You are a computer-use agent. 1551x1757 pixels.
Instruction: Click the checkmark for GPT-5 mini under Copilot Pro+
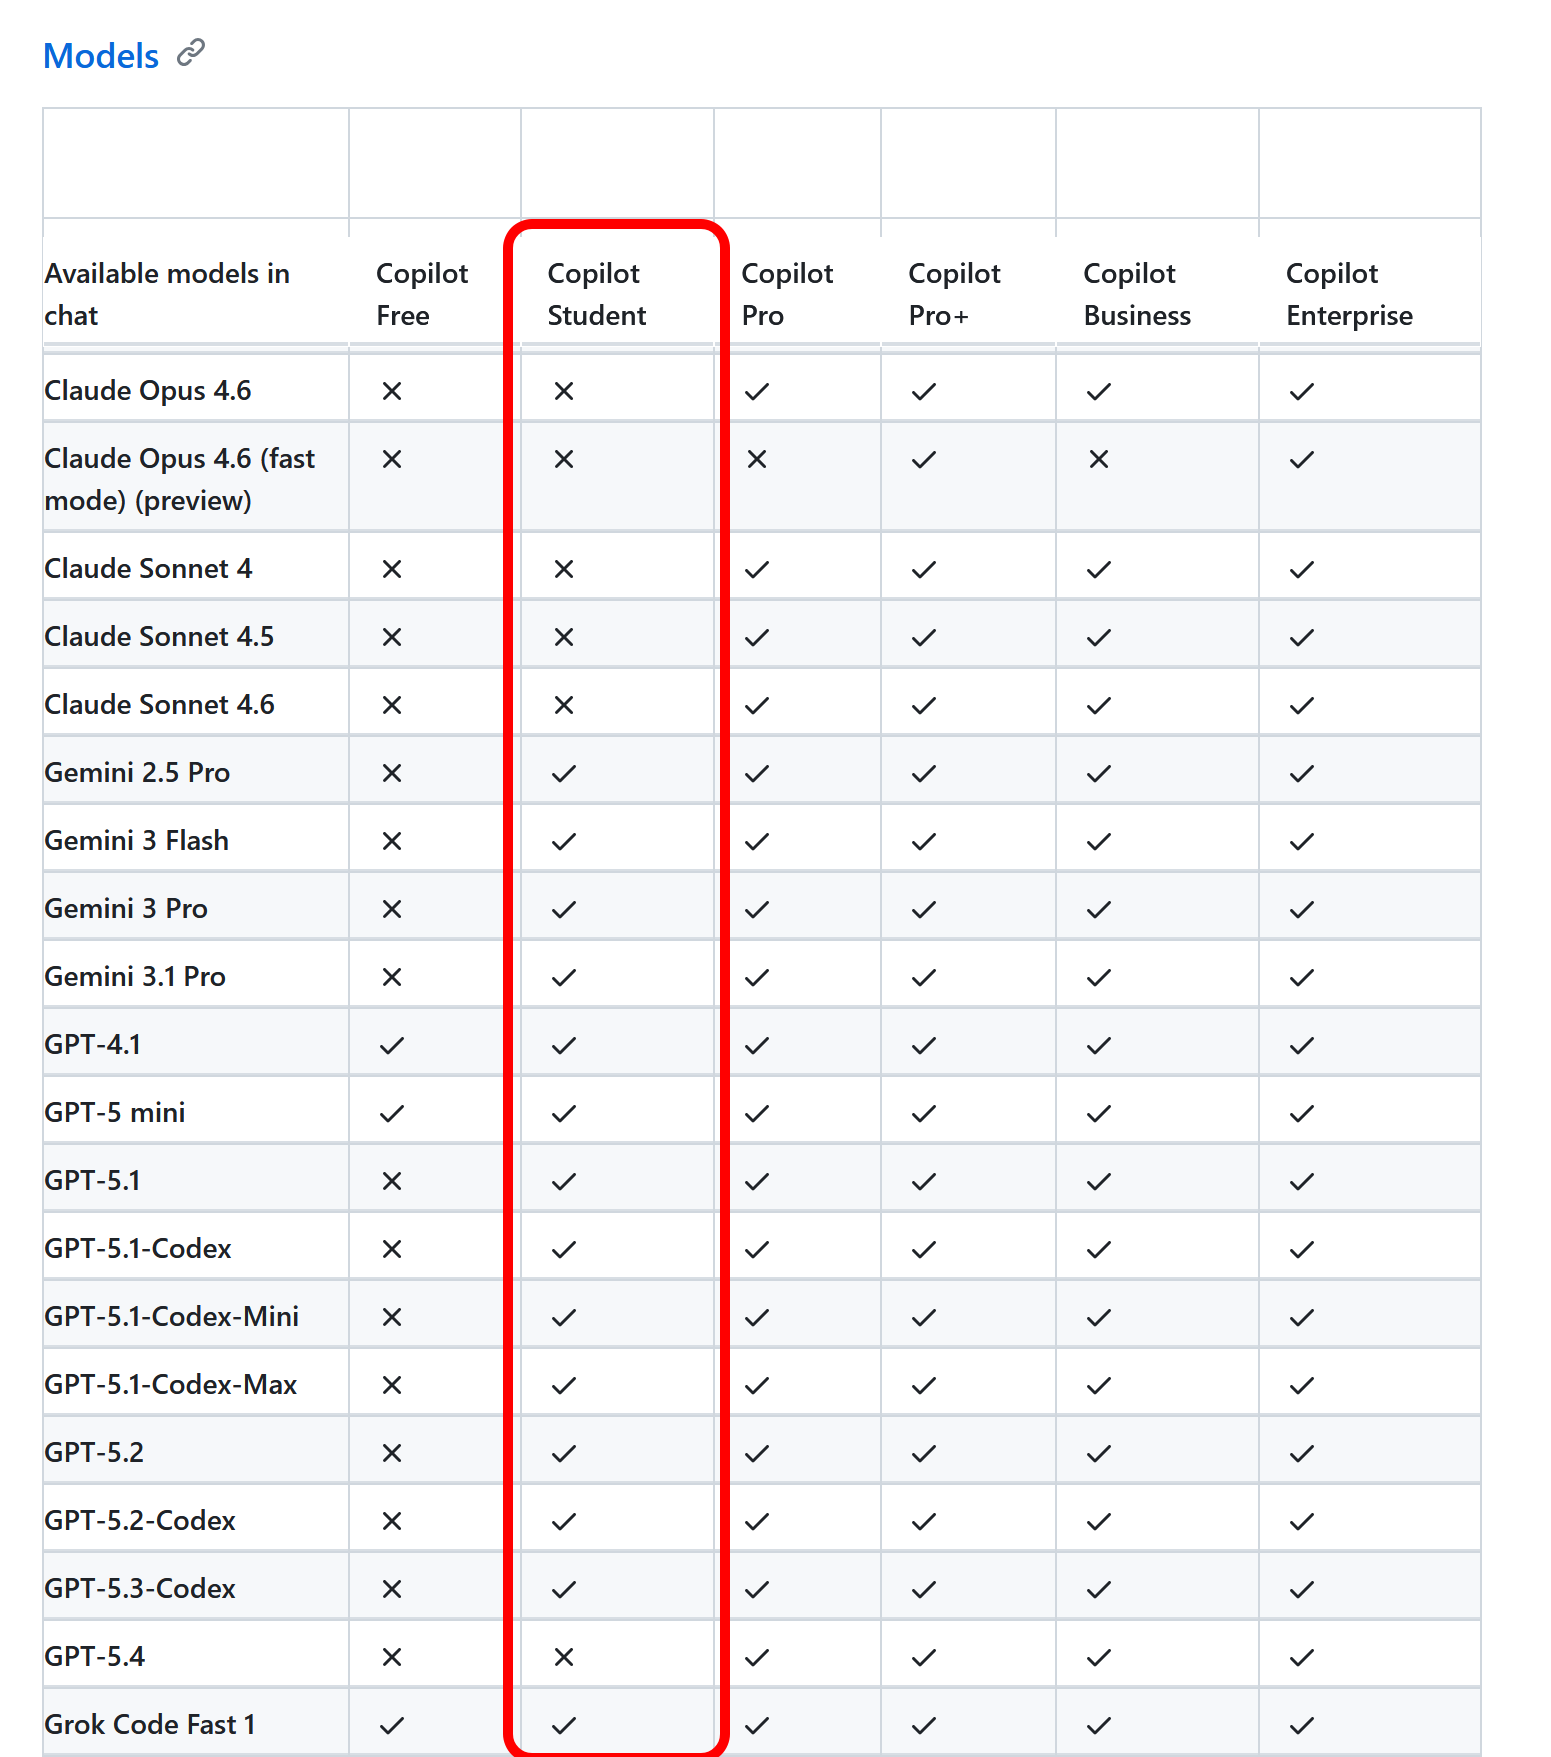[924, 1113]
